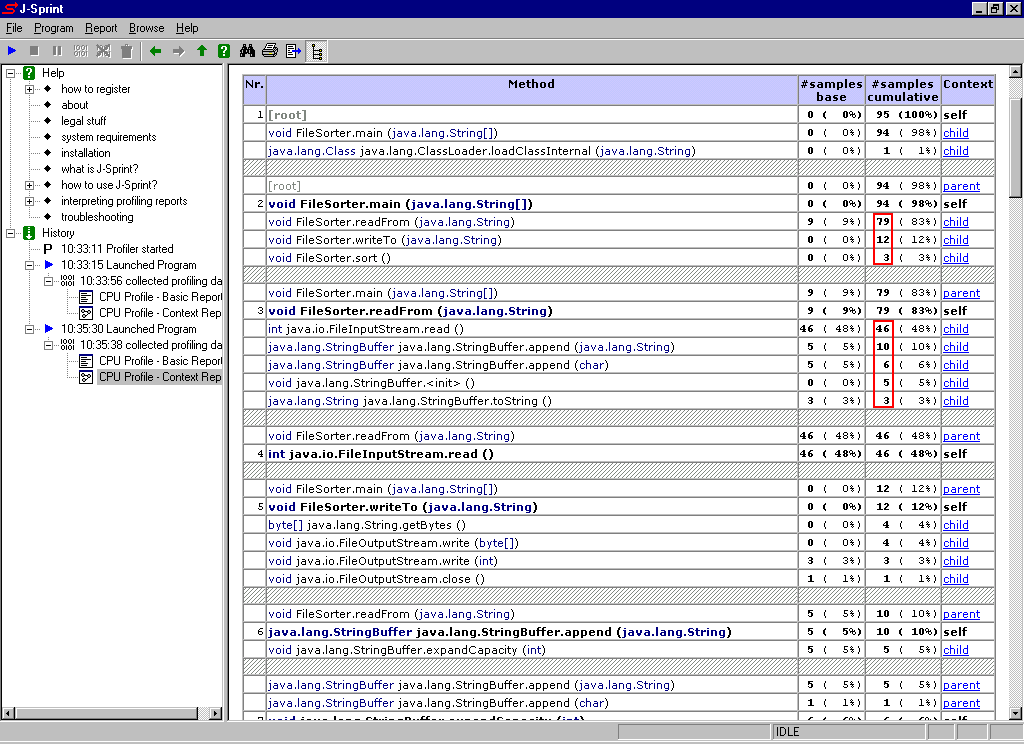Image resolution: width=1024 pixels, height=744 pixels.
Task: Open the Report menu
Action: pos(101,28)
